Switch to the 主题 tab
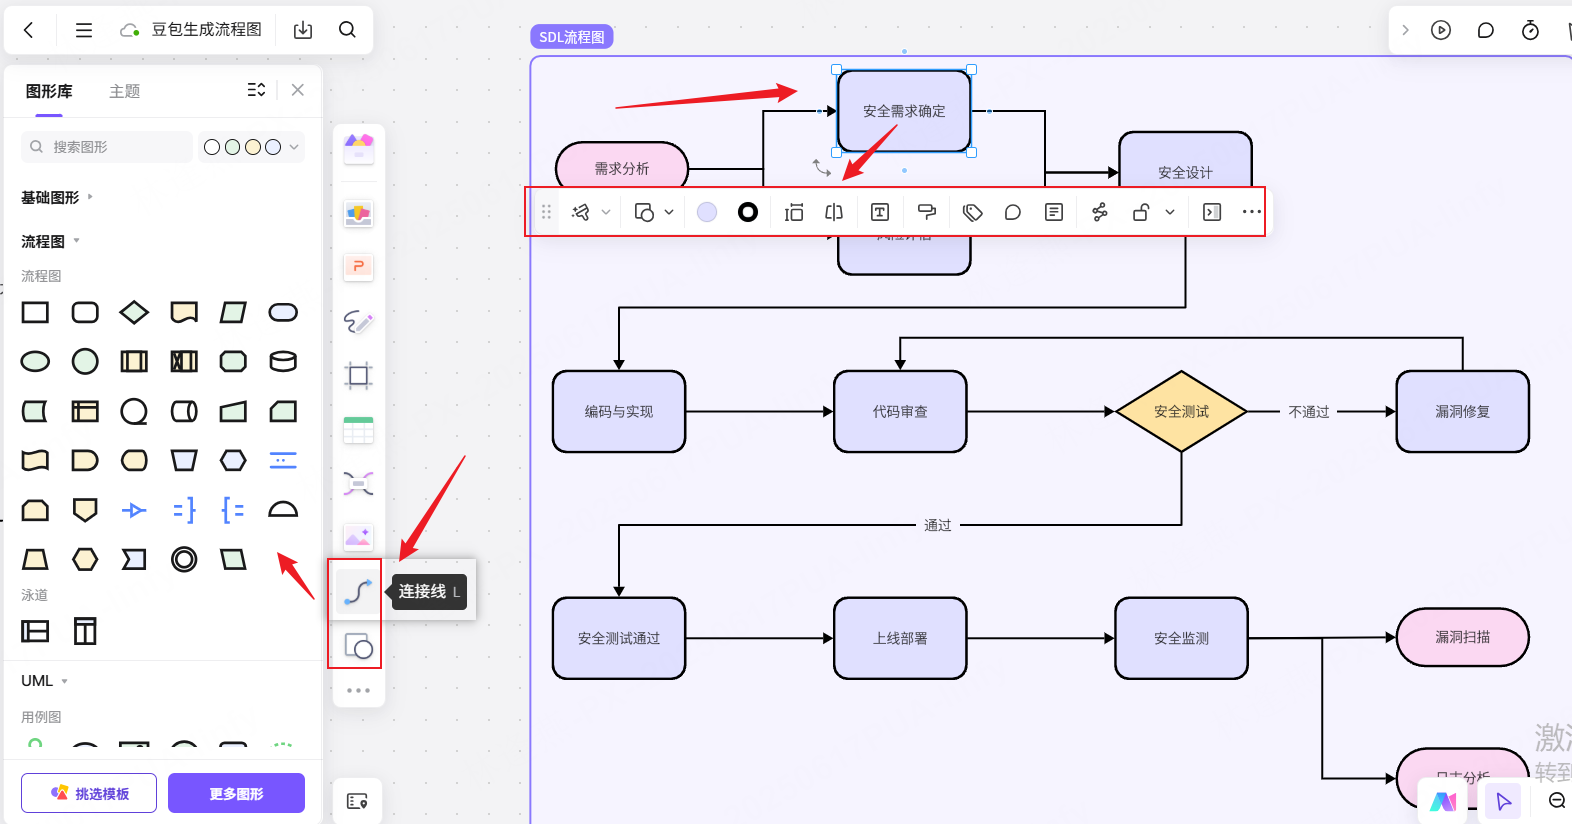Image resolution: width=1572 pixels, height=824 pixels. pyautogui.click(x=125, y=91)
